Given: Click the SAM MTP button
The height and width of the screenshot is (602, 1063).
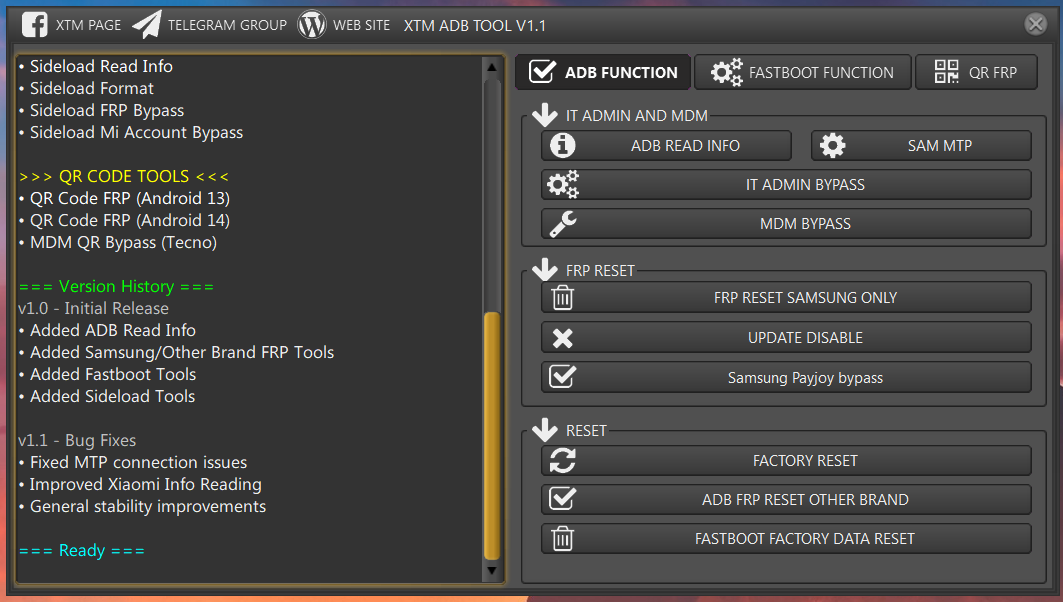Looking at the screenshot, I should 921,145.
